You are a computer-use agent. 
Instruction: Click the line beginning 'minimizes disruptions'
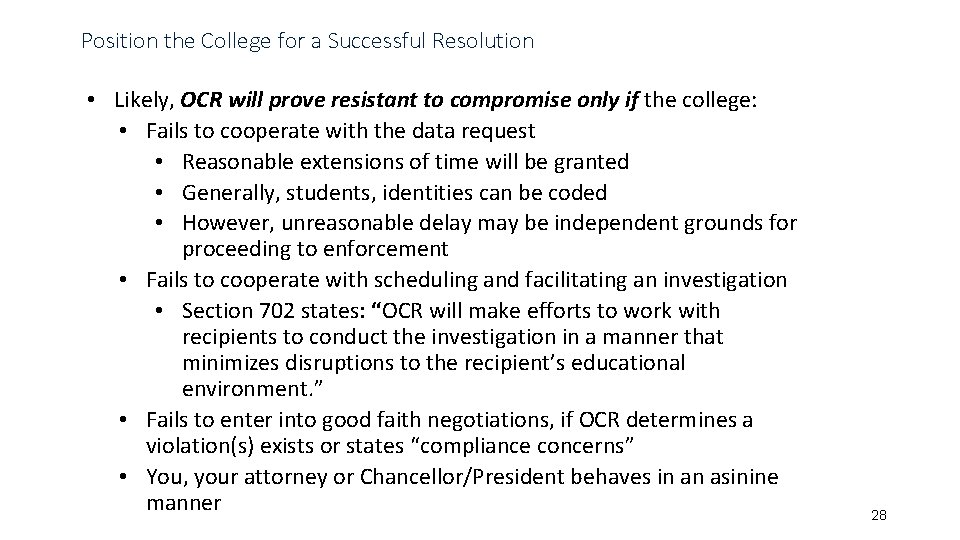click(433, 363)
